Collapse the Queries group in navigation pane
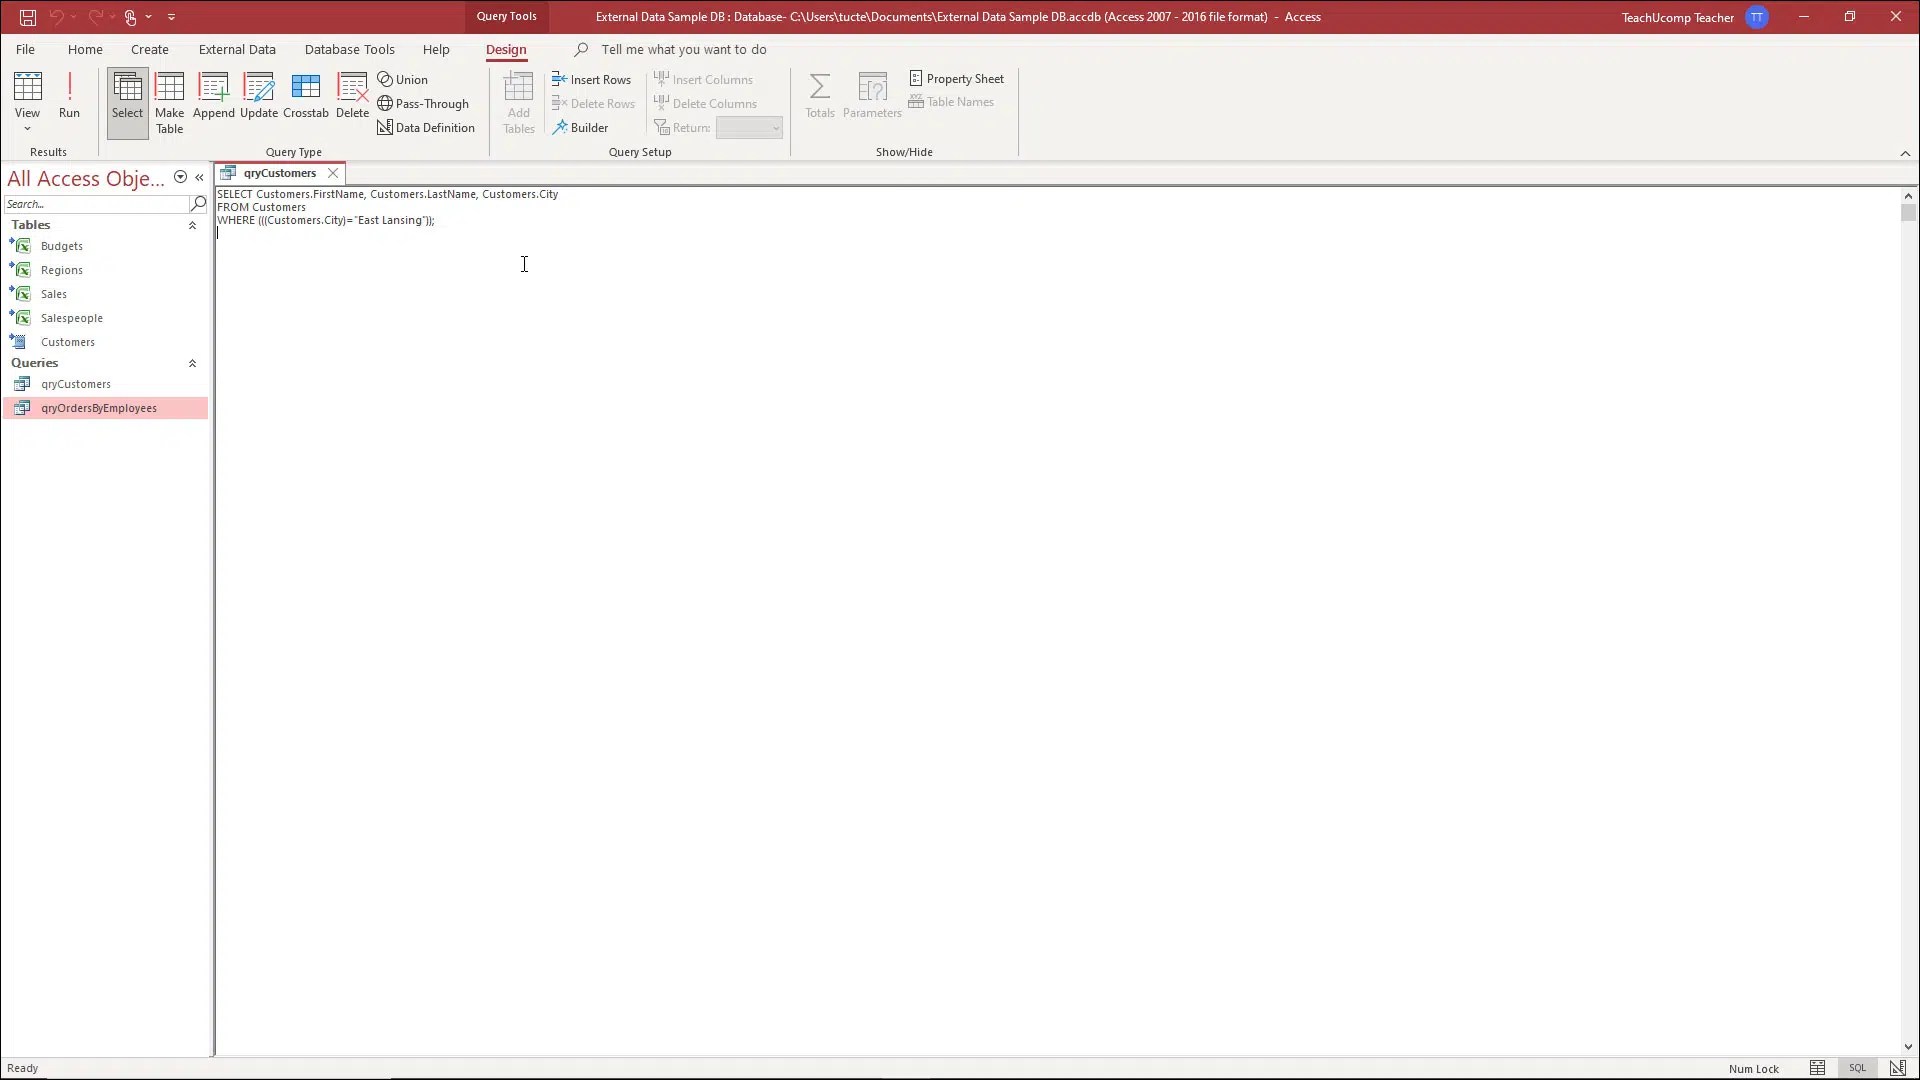Viewport: 1920px width, 1080px height. pos(192,364)
